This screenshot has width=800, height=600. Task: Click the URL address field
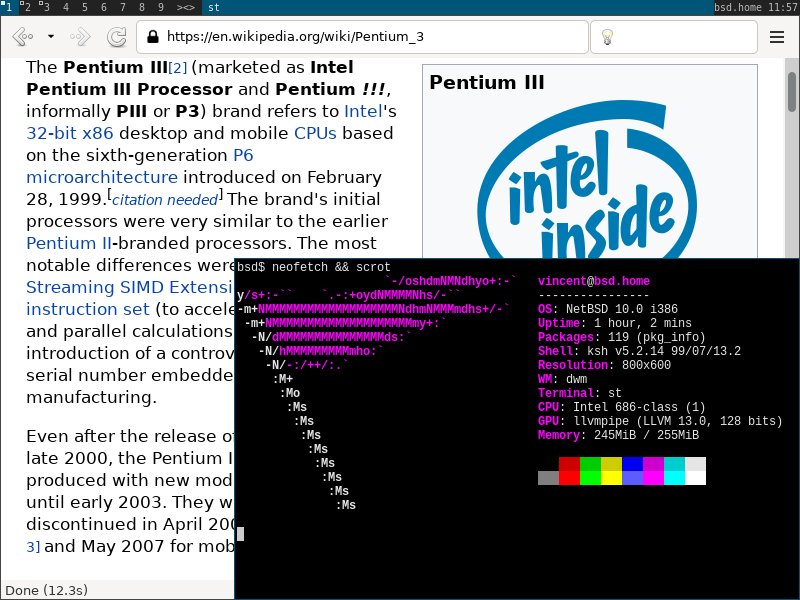tap(360, 37)
